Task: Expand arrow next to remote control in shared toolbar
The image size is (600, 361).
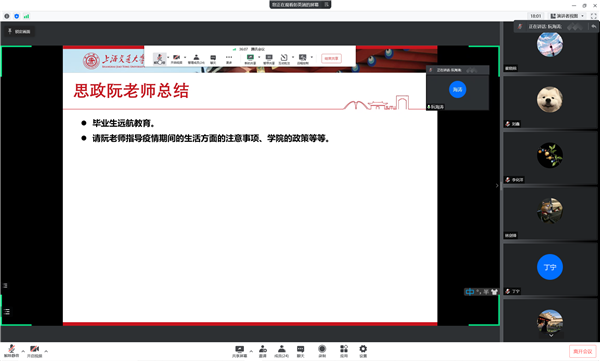Action: (x=312, y=57)
